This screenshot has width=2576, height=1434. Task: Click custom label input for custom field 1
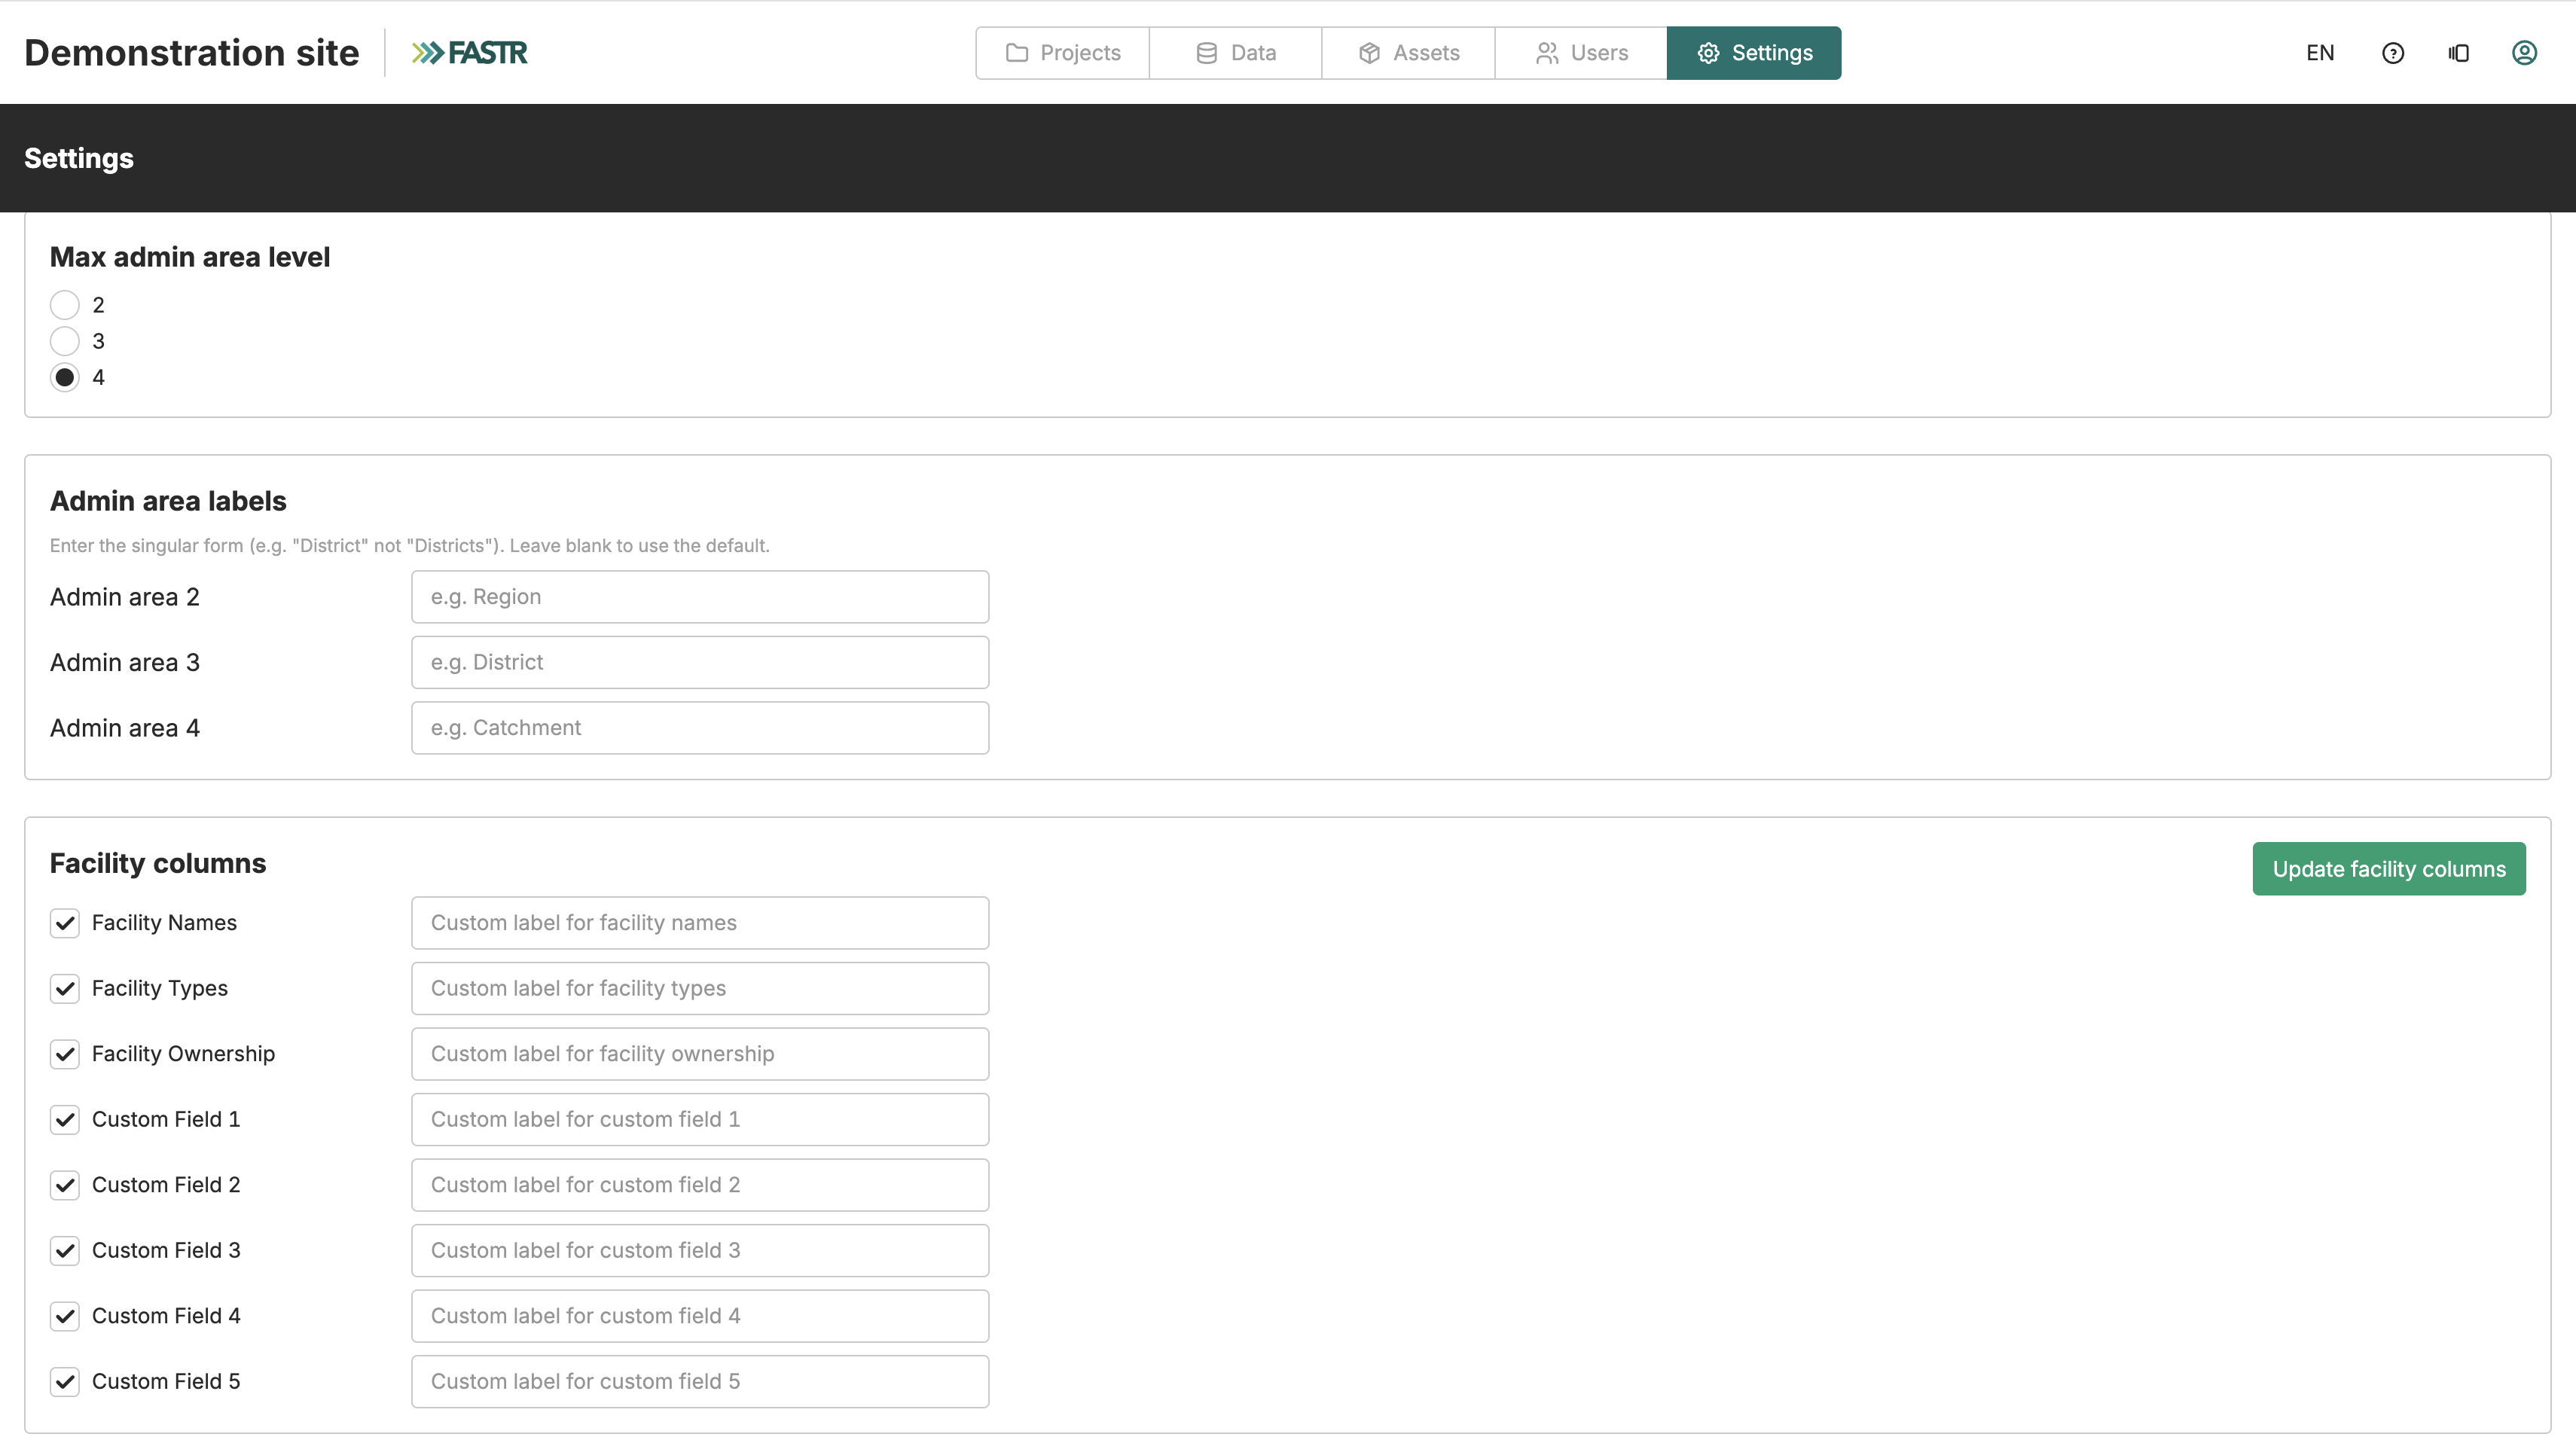[x=700, y=1120]
